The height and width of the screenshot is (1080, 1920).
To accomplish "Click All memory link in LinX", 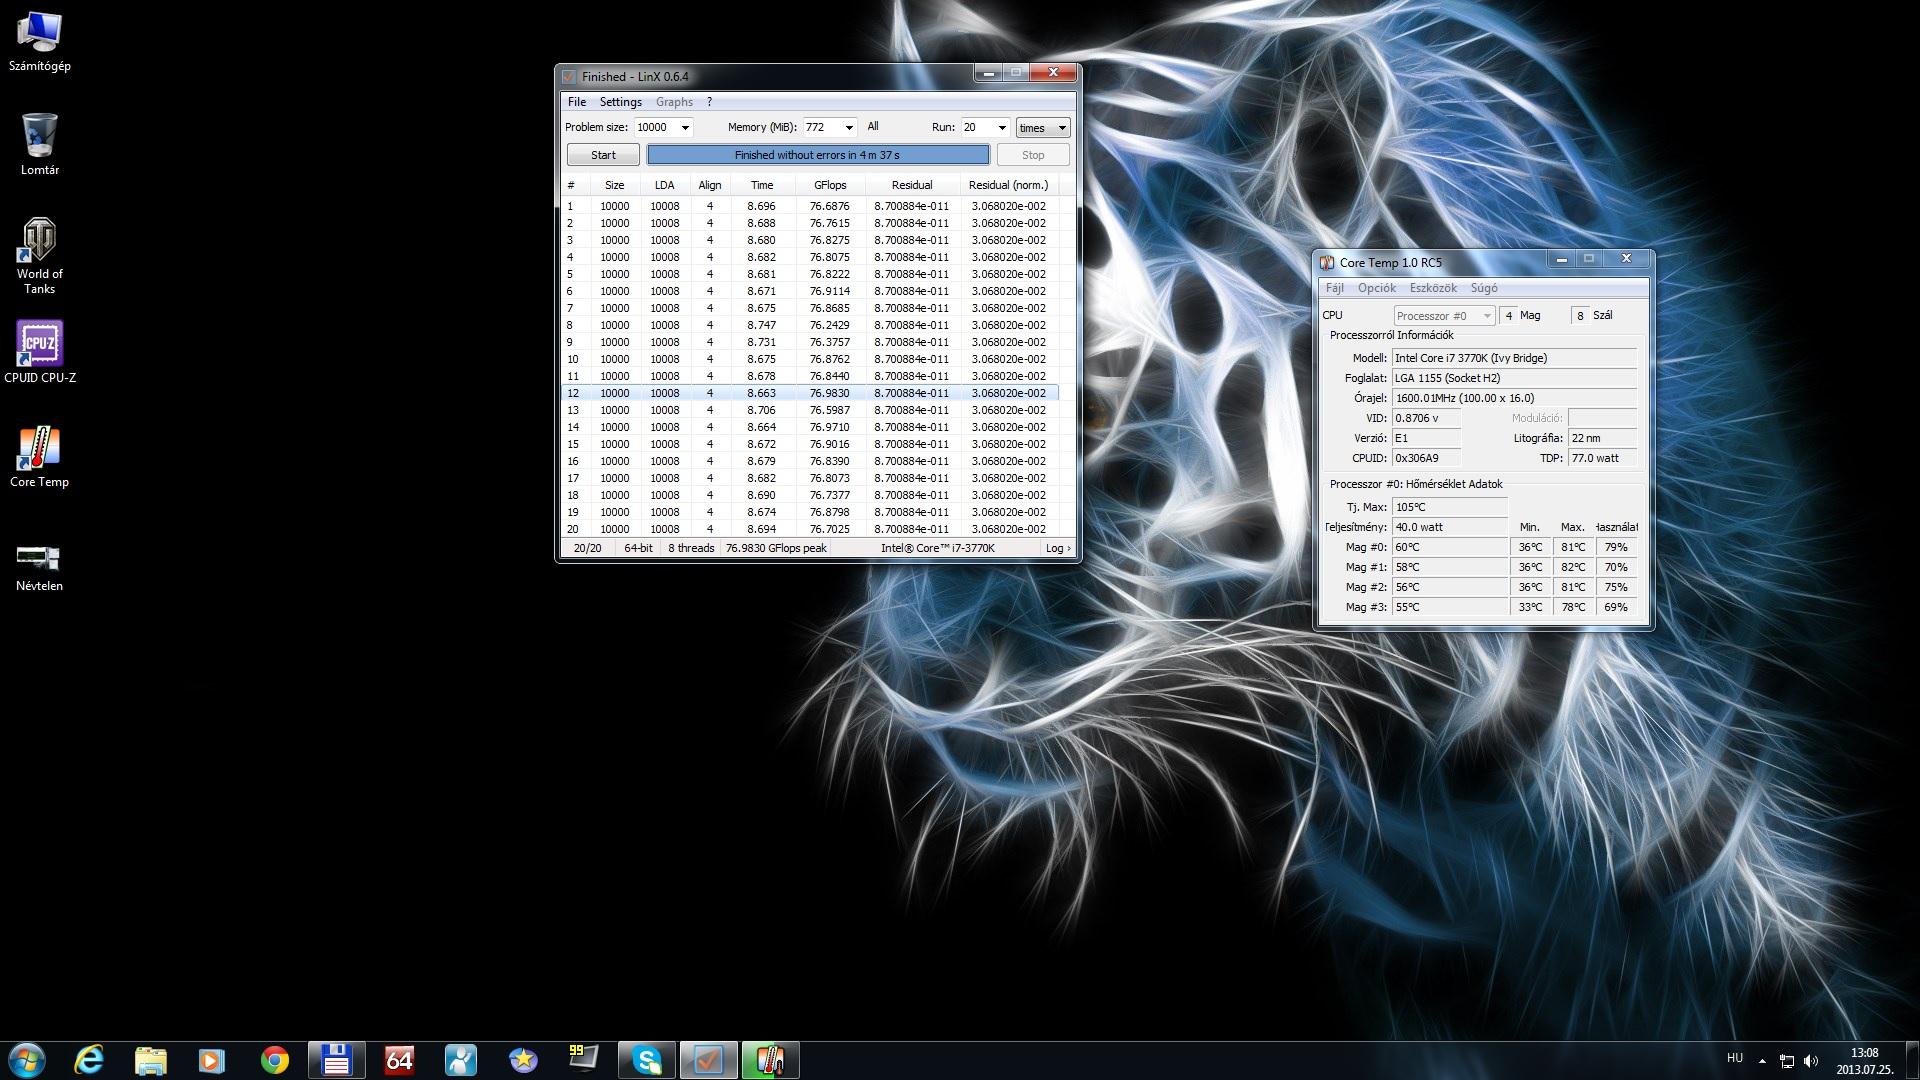I will click(x=873, y=127).
